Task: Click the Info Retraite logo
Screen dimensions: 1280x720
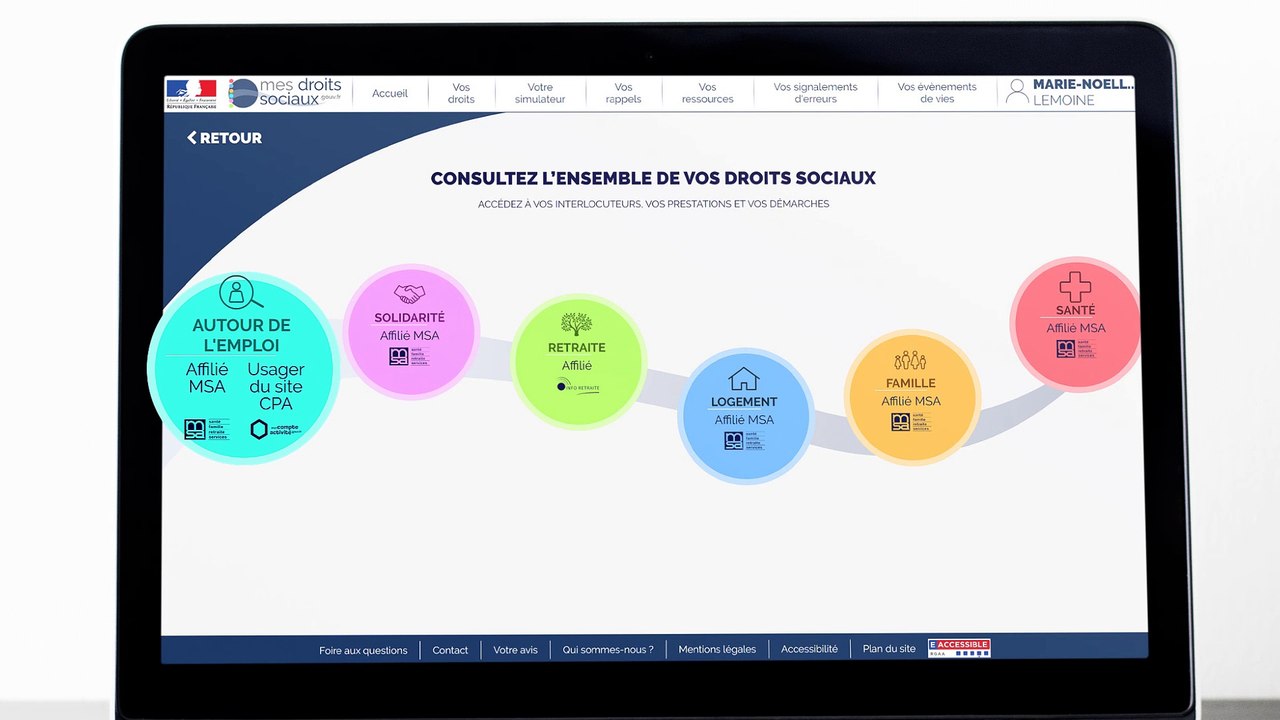Action: [x=578, y=387]
